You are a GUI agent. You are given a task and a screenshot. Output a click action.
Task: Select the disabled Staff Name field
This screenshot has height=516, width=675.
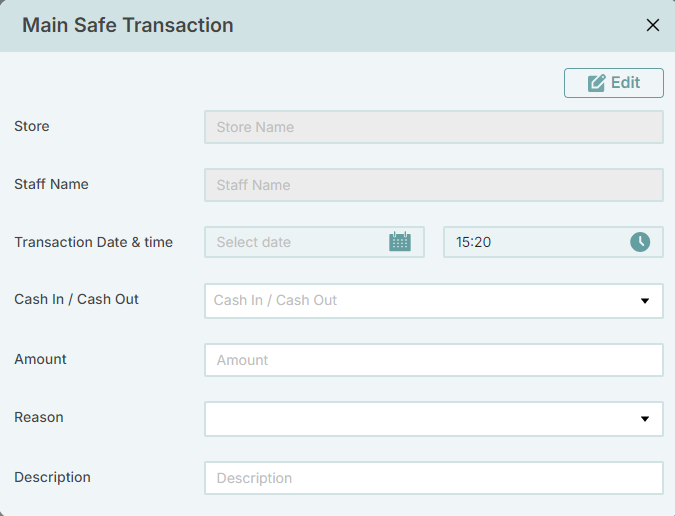coord(434,185)
